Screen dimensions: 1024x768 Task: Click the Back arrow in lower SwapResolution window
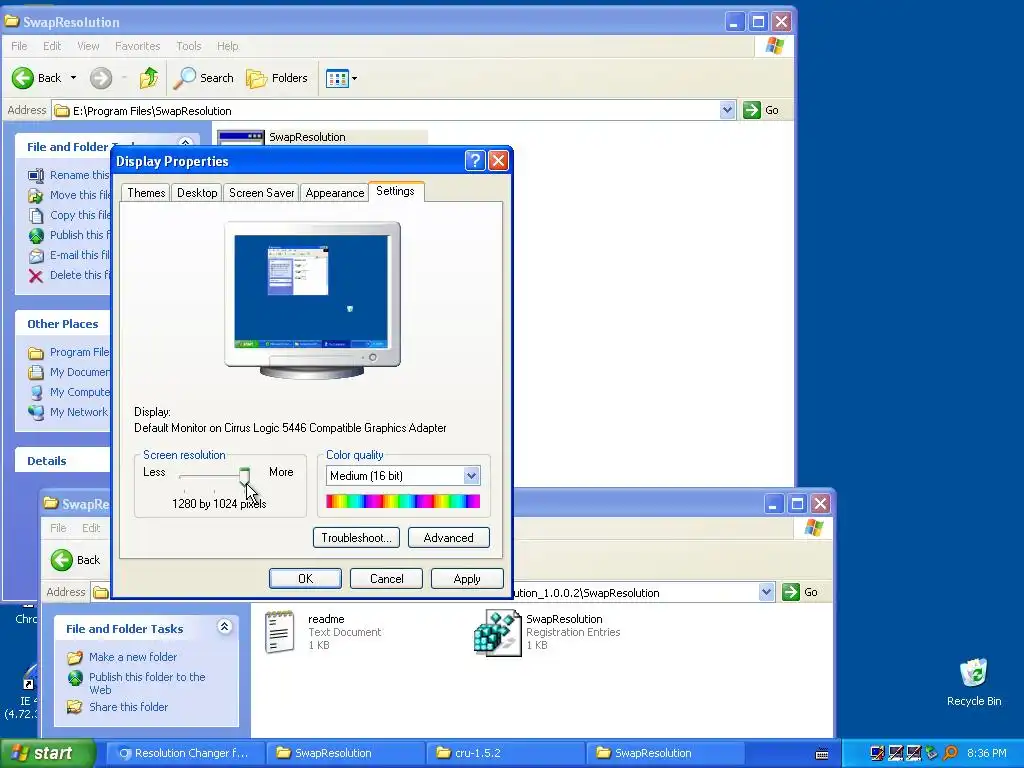pos(62,560)
